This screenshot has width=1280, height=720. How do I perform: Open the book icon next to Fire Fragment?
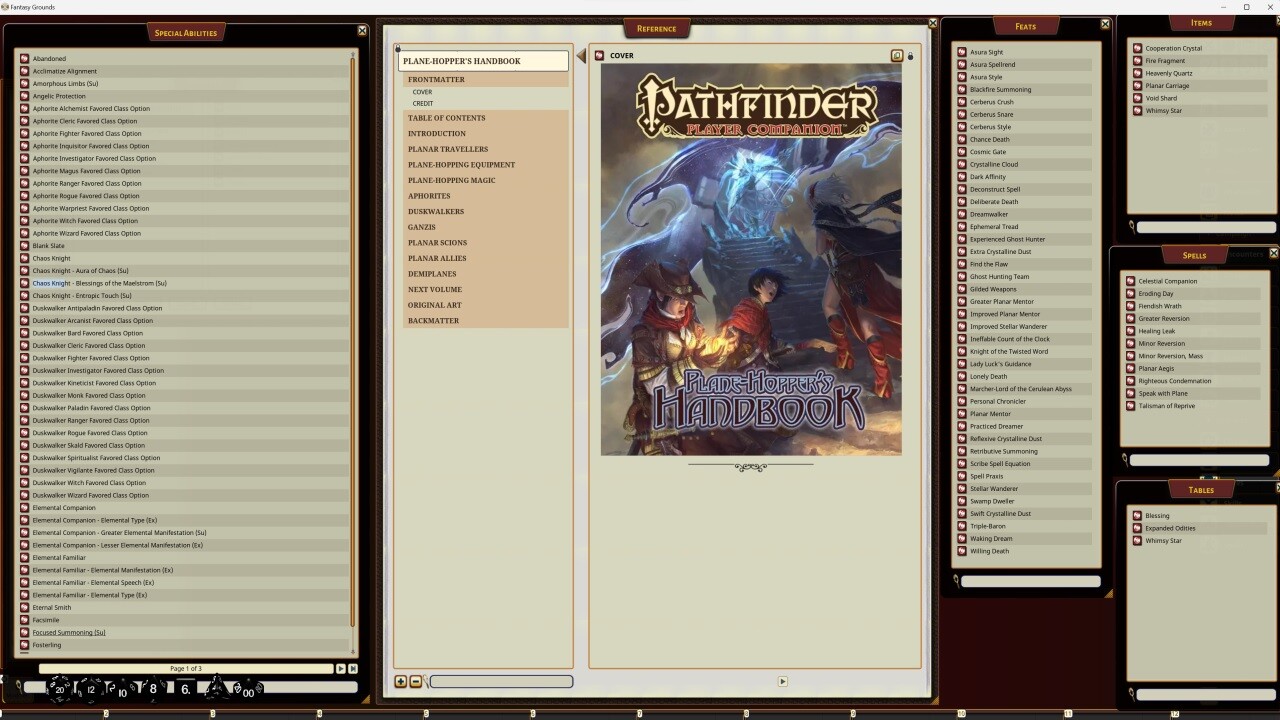(x=1137, y=60)
